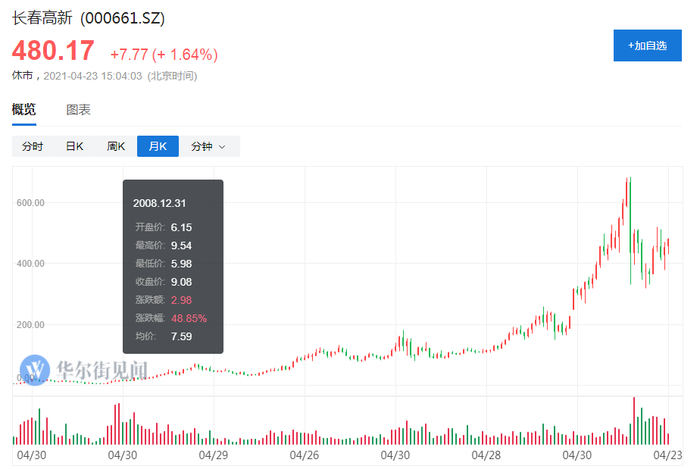Viewport: 700px width, 469px height.
Task: Click the tallest candlestick peak above 600
Action: click(x=629, y=180)
